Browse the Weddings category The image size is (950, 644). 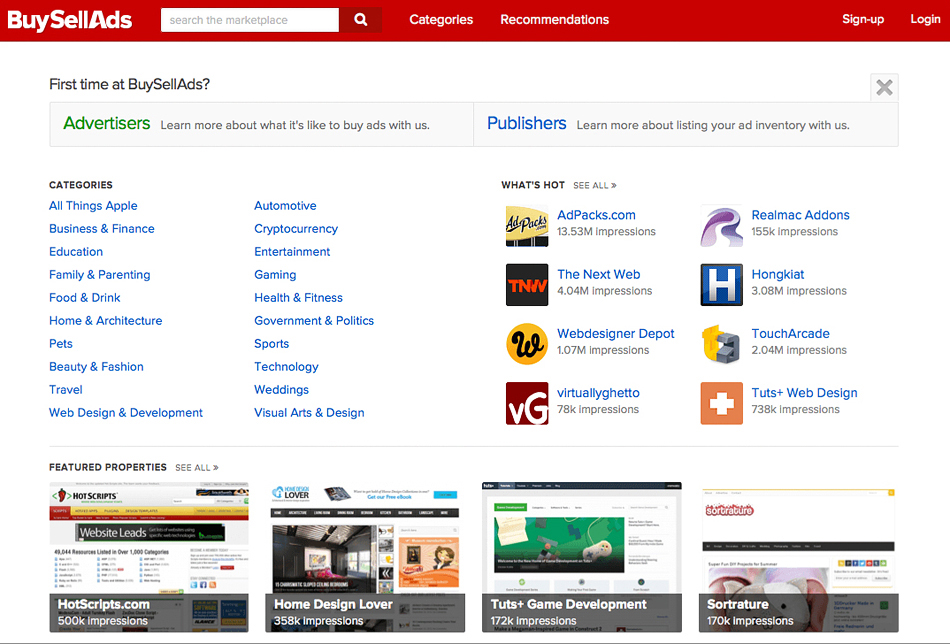point(281,390)
